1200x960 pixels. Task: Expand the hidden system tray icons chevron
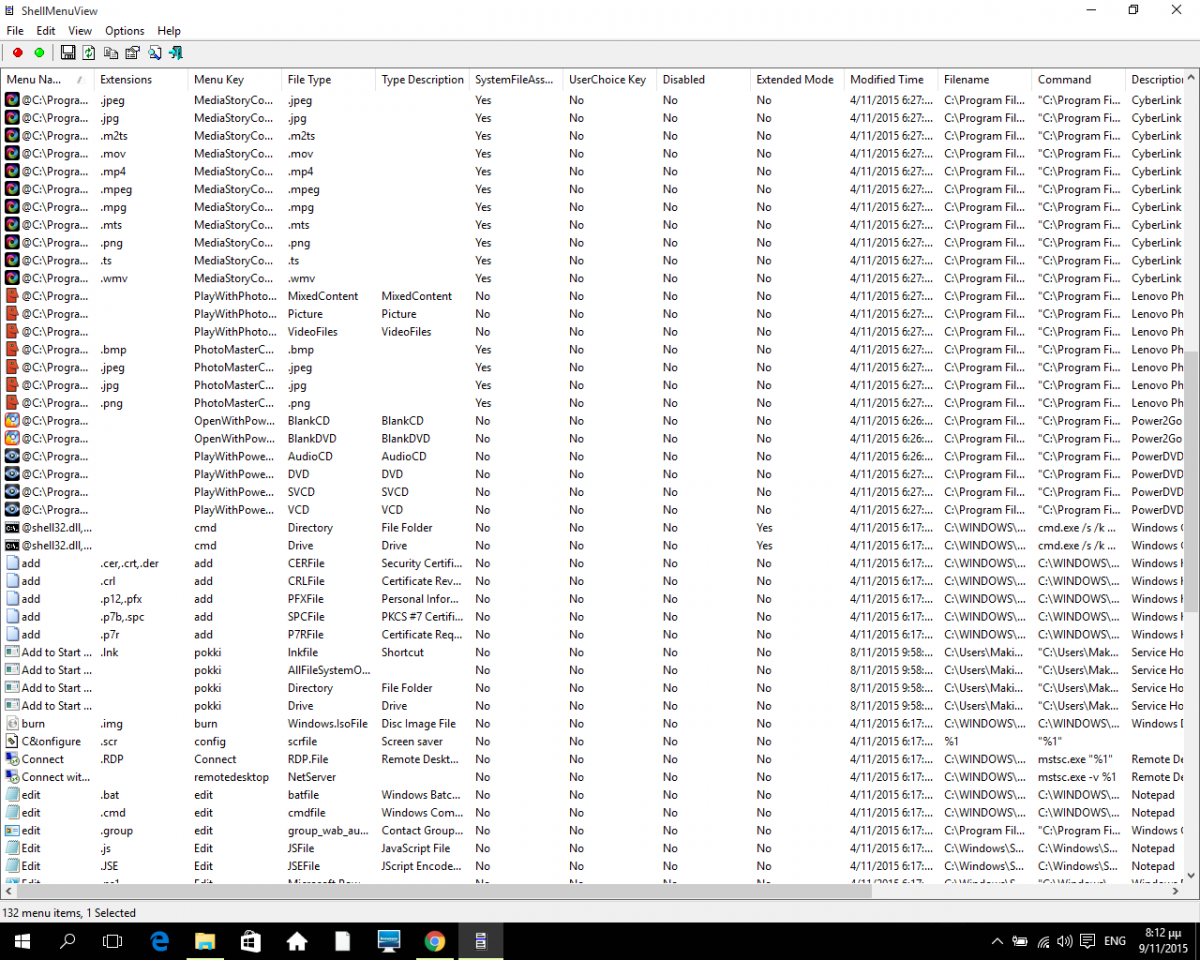[997, 941]
